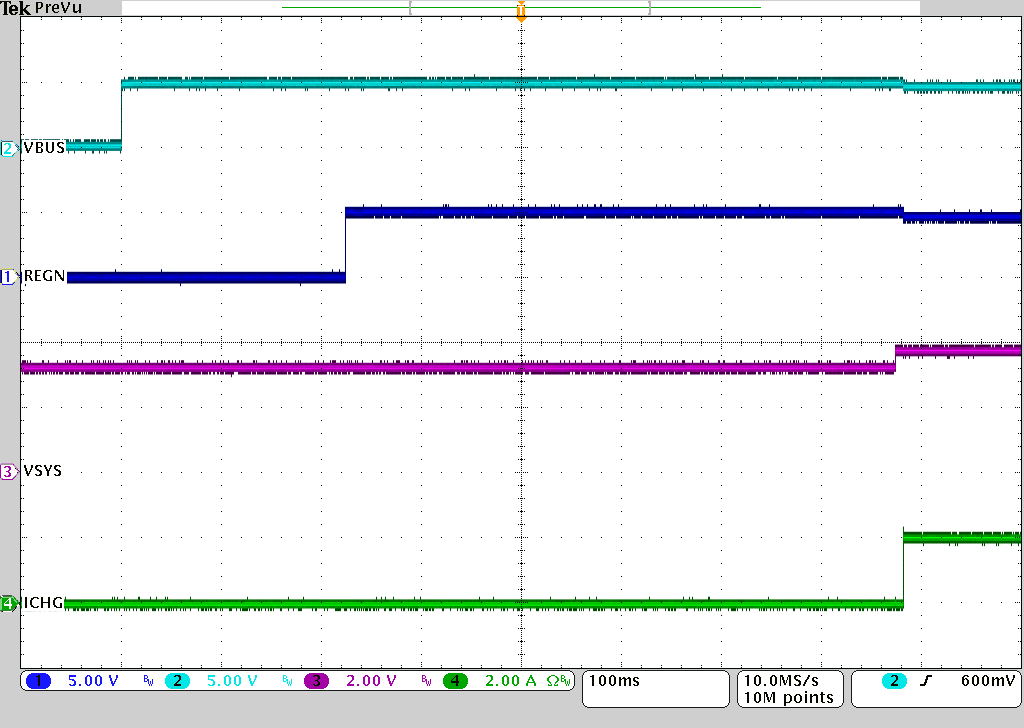
Task: Select the Channel 4 badge beside ICHG label
Action: (8, 603)
